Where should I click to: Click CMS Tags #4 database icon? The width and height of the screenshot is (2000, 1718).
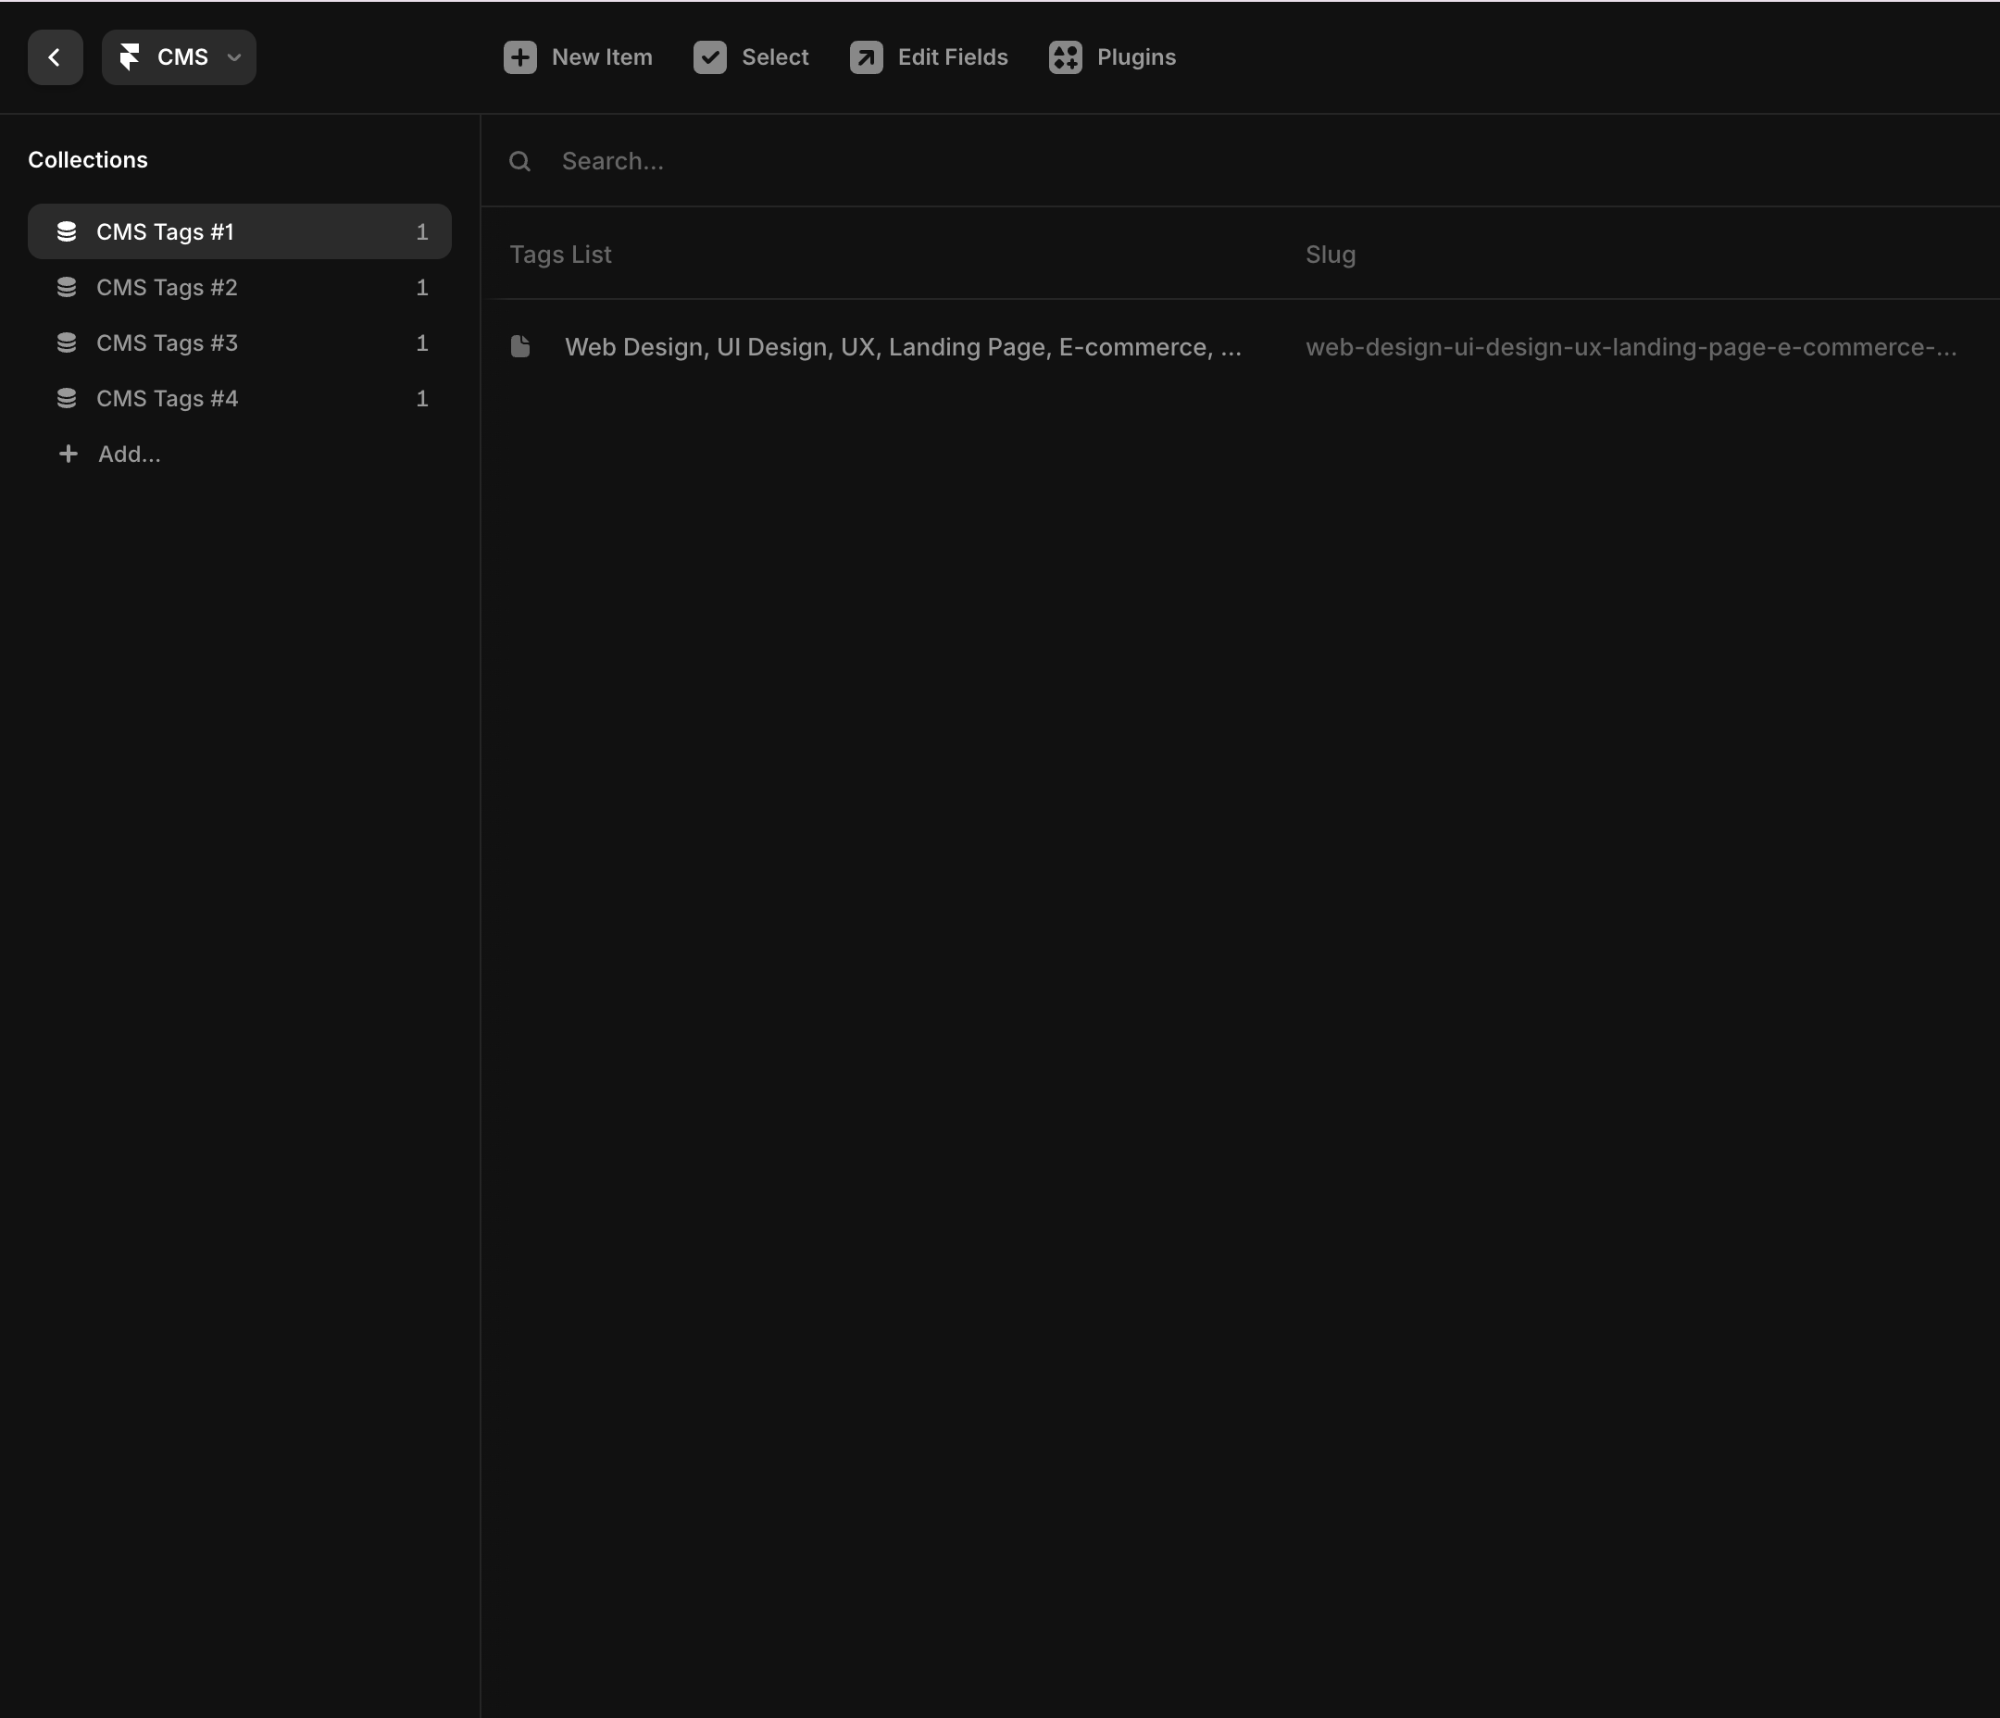tap(67, 399)
